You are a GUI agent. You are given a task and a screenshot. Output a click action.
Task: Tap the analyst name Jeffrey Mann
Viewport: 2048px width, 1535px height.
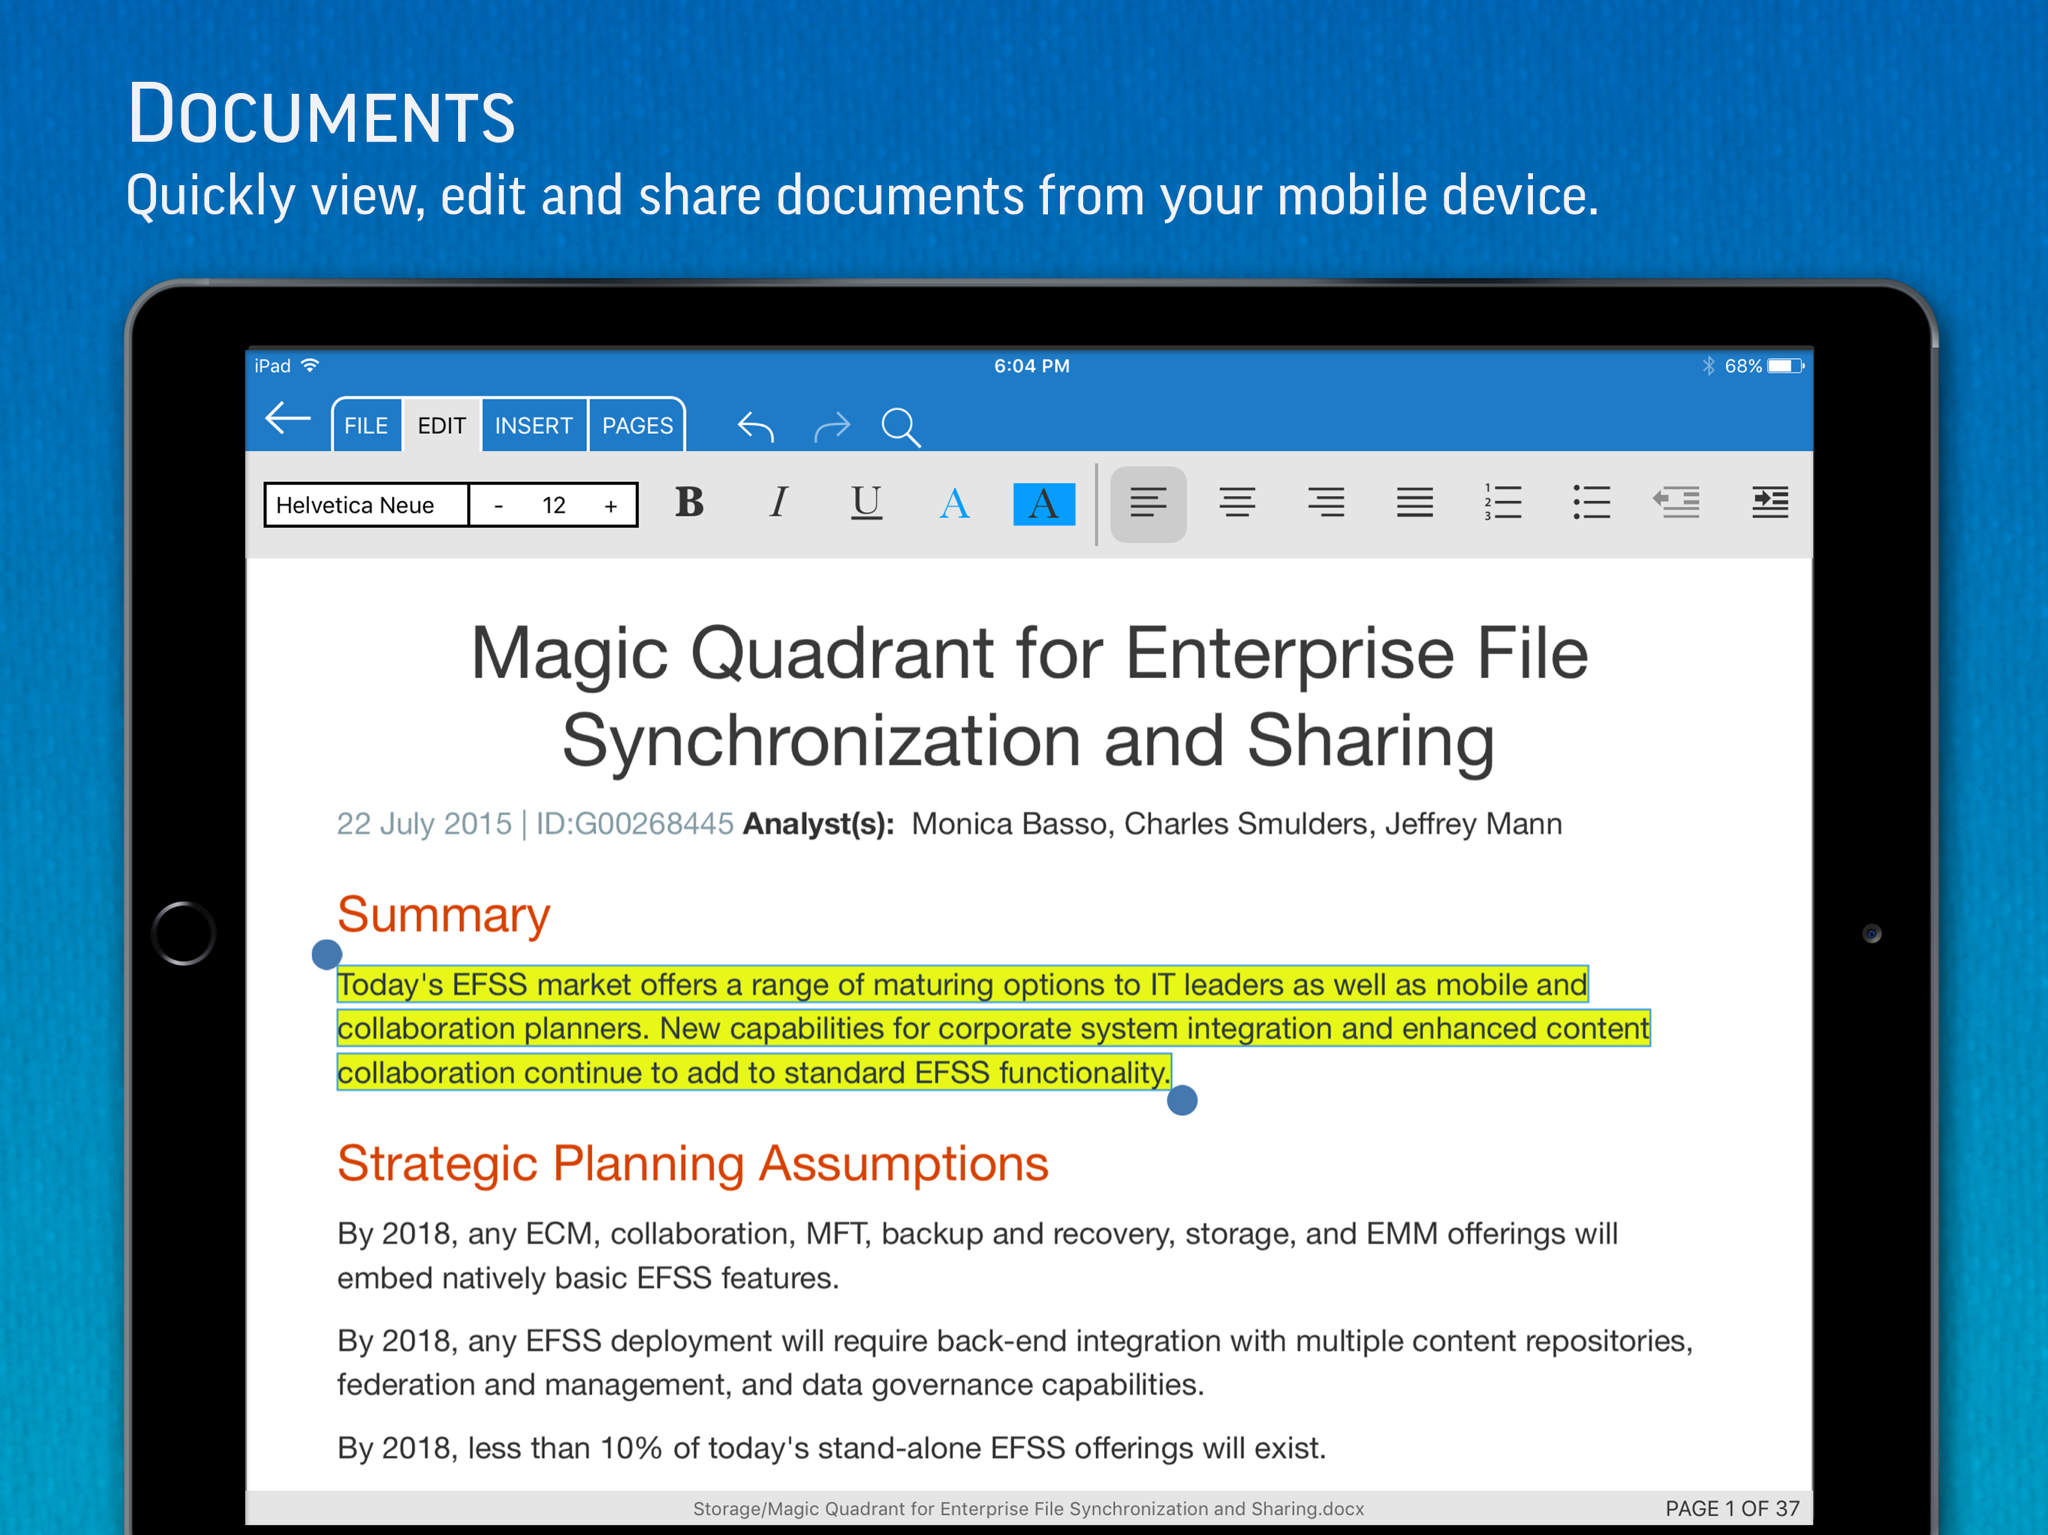tap(1473, 824)
